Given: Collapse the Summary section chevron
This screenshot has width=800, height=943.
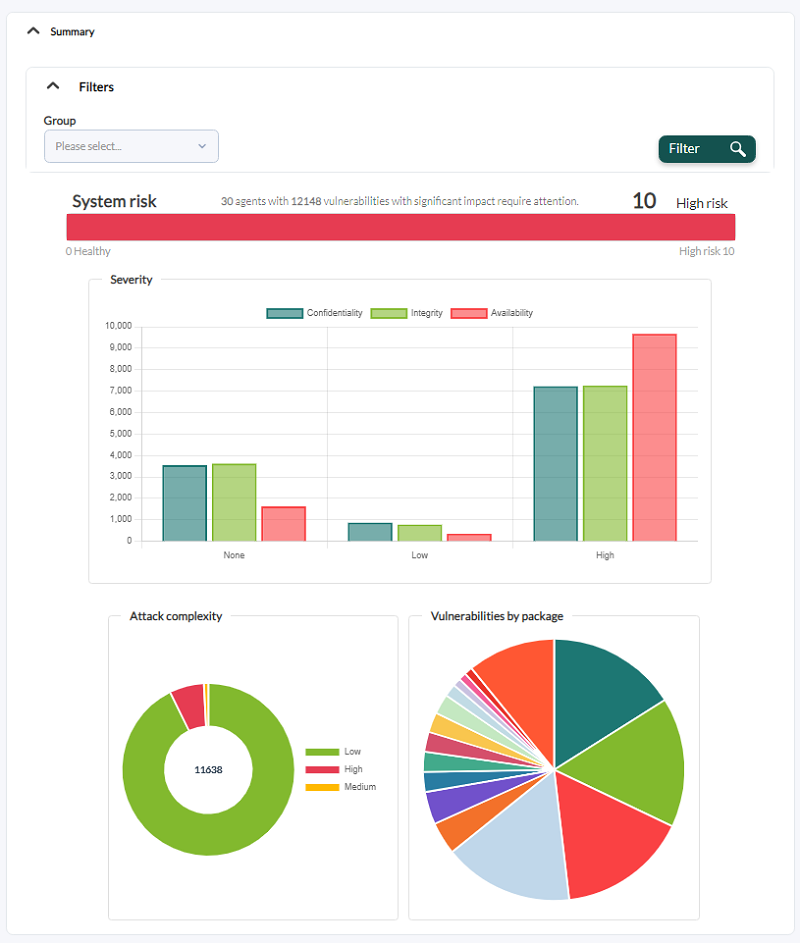Looking at the screenshot, I should pyautogui.click(x=34, y=31).
